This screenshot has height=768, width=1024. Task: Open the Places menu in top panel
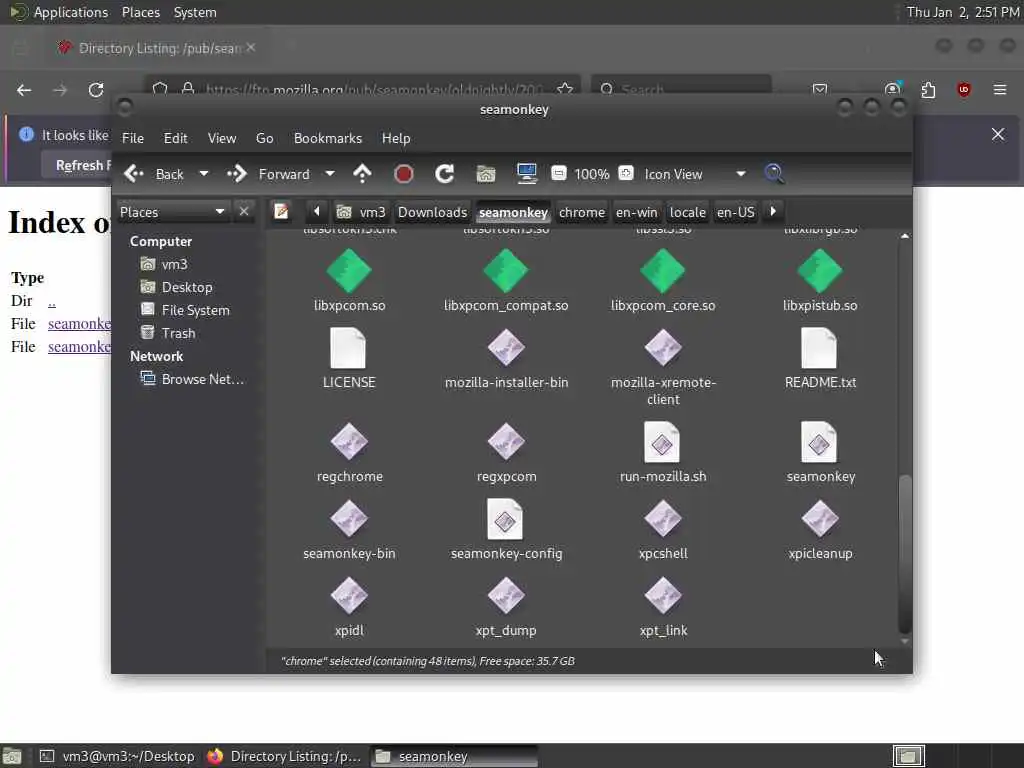140,12
